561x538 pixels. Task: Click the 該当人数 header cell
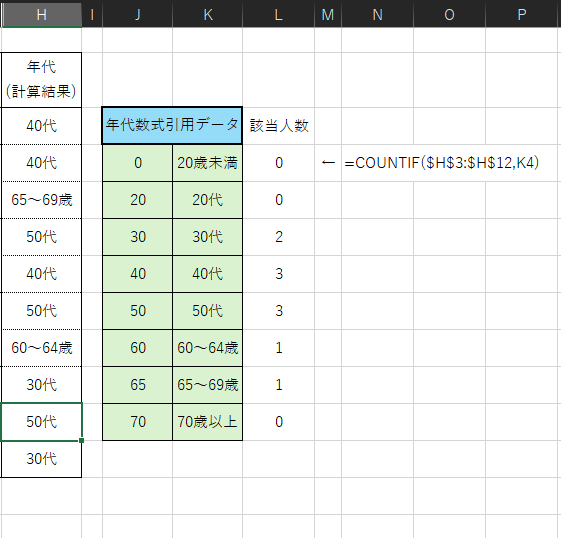coord(279,126)
